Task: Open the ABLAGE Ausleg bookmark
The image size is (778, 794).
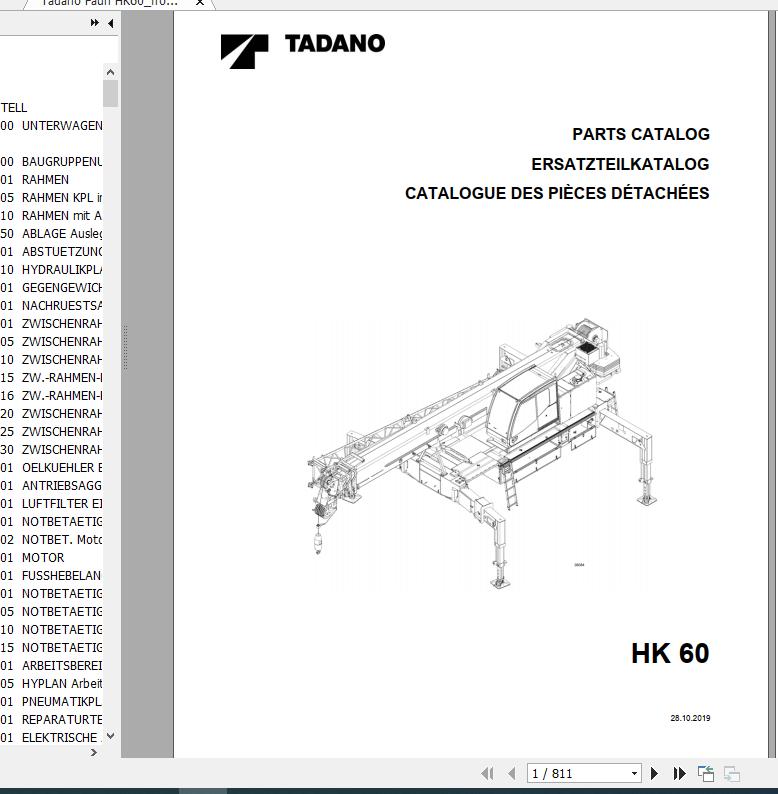Action: pos(51,233)
